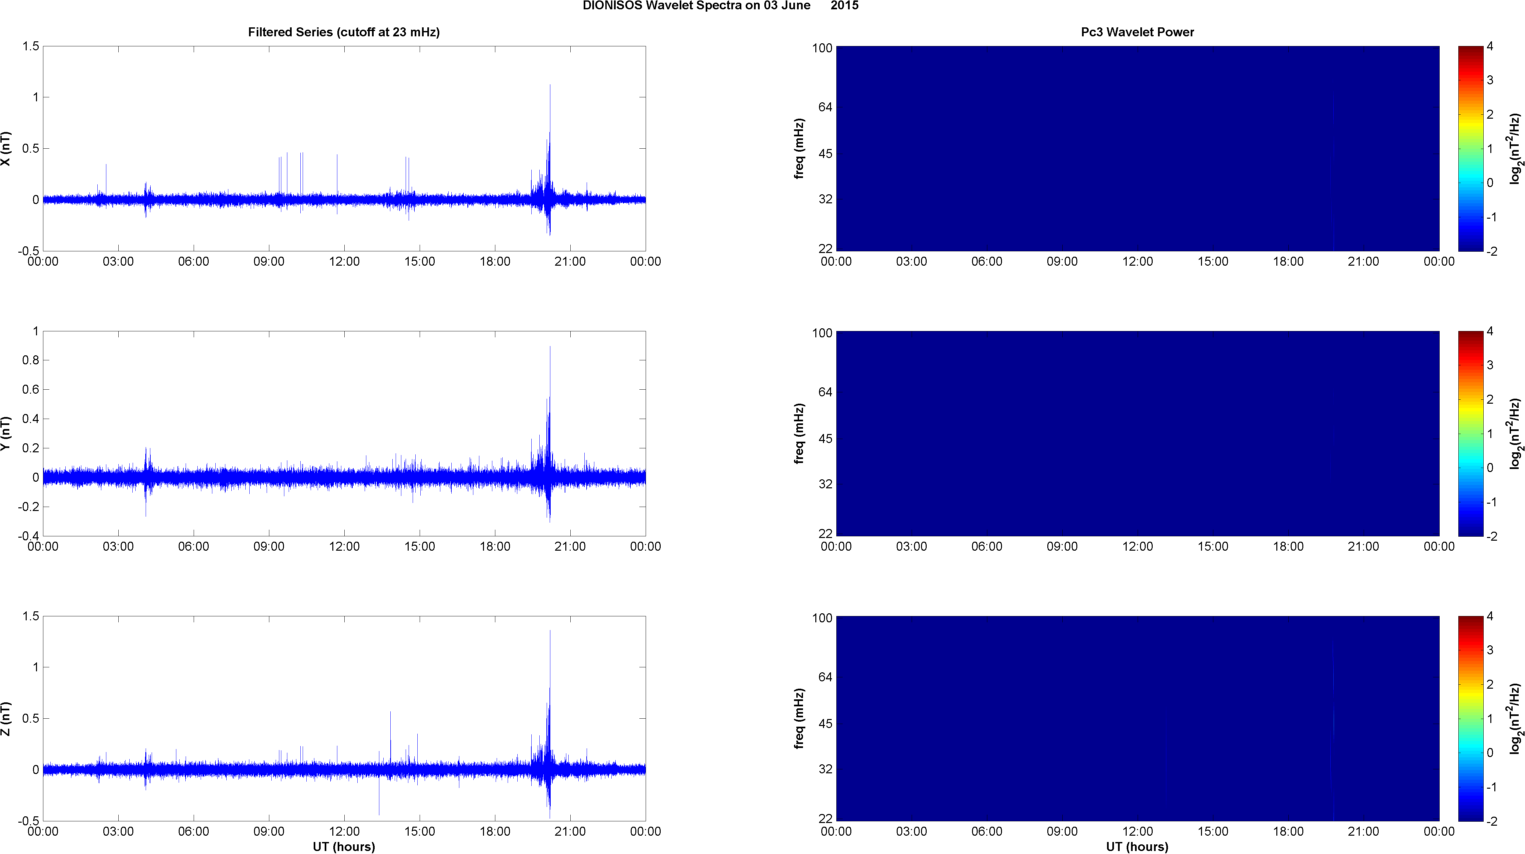
Task: Click the '4' tick on the top colorbar
Action: [1490, 47]
